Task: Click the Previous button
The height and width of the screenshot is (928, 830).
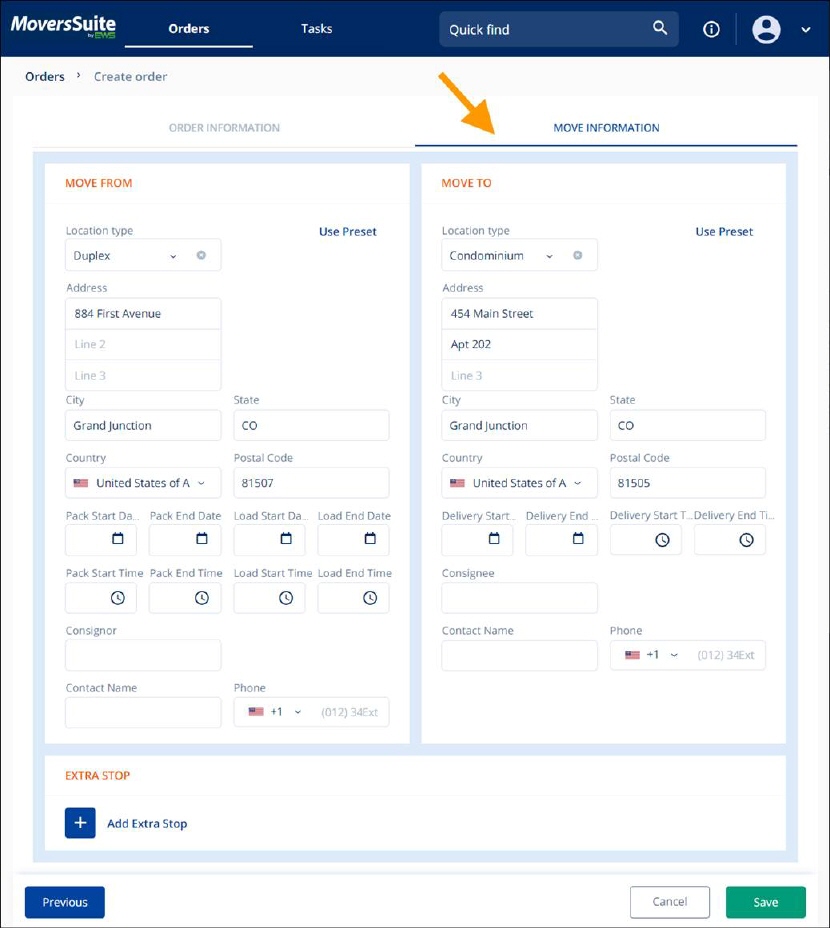Action: 65,902
